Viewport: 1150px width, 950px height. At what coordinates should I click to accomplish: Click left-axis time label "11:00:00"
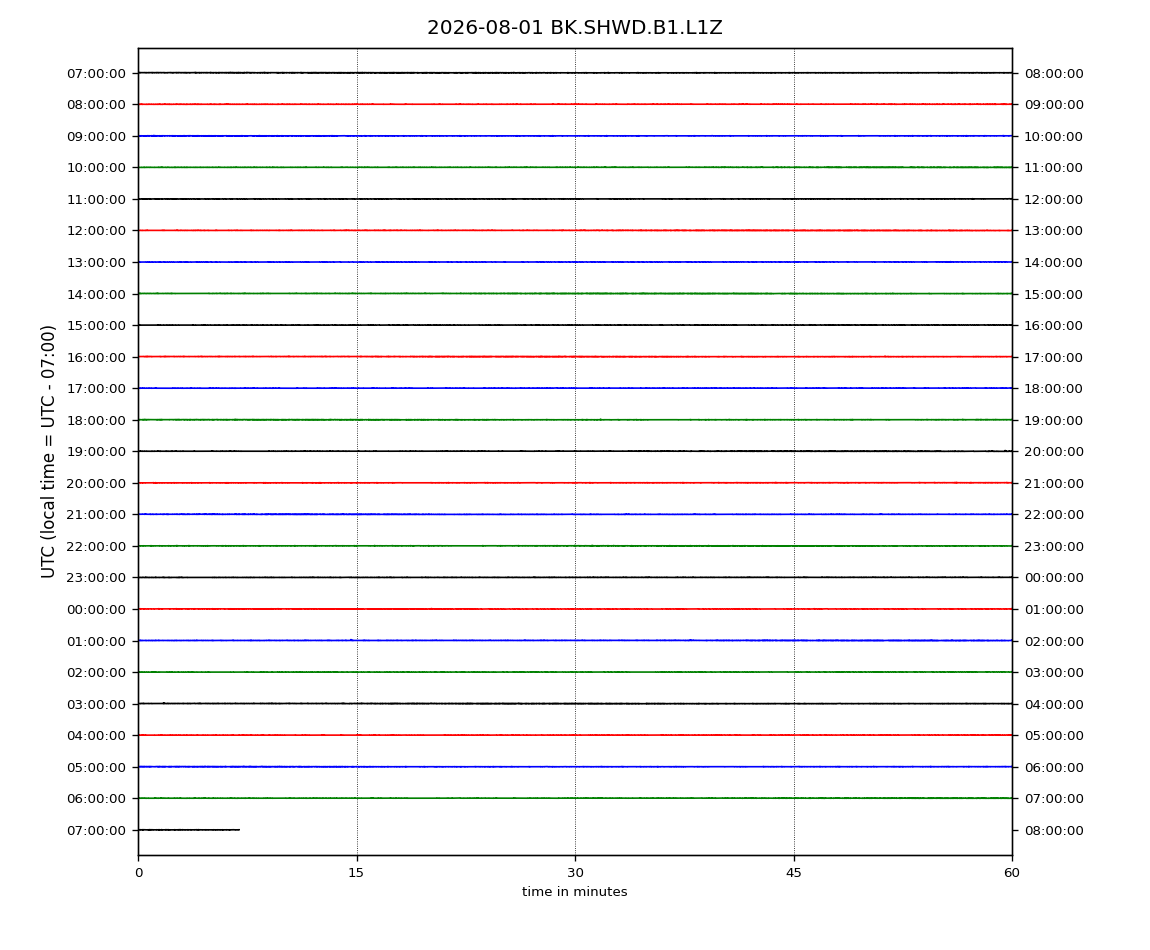coord(96,200)
